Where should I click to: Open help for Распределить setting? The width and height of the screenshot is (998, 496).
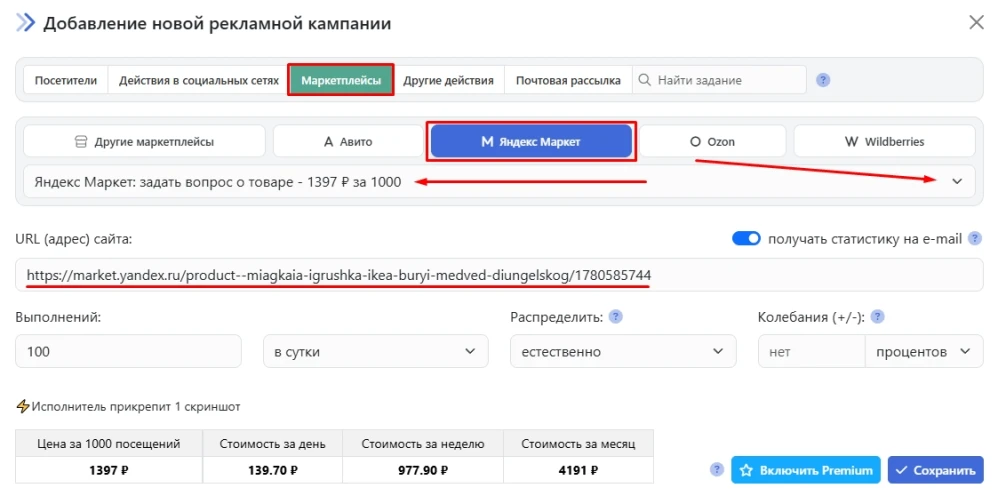615,317
